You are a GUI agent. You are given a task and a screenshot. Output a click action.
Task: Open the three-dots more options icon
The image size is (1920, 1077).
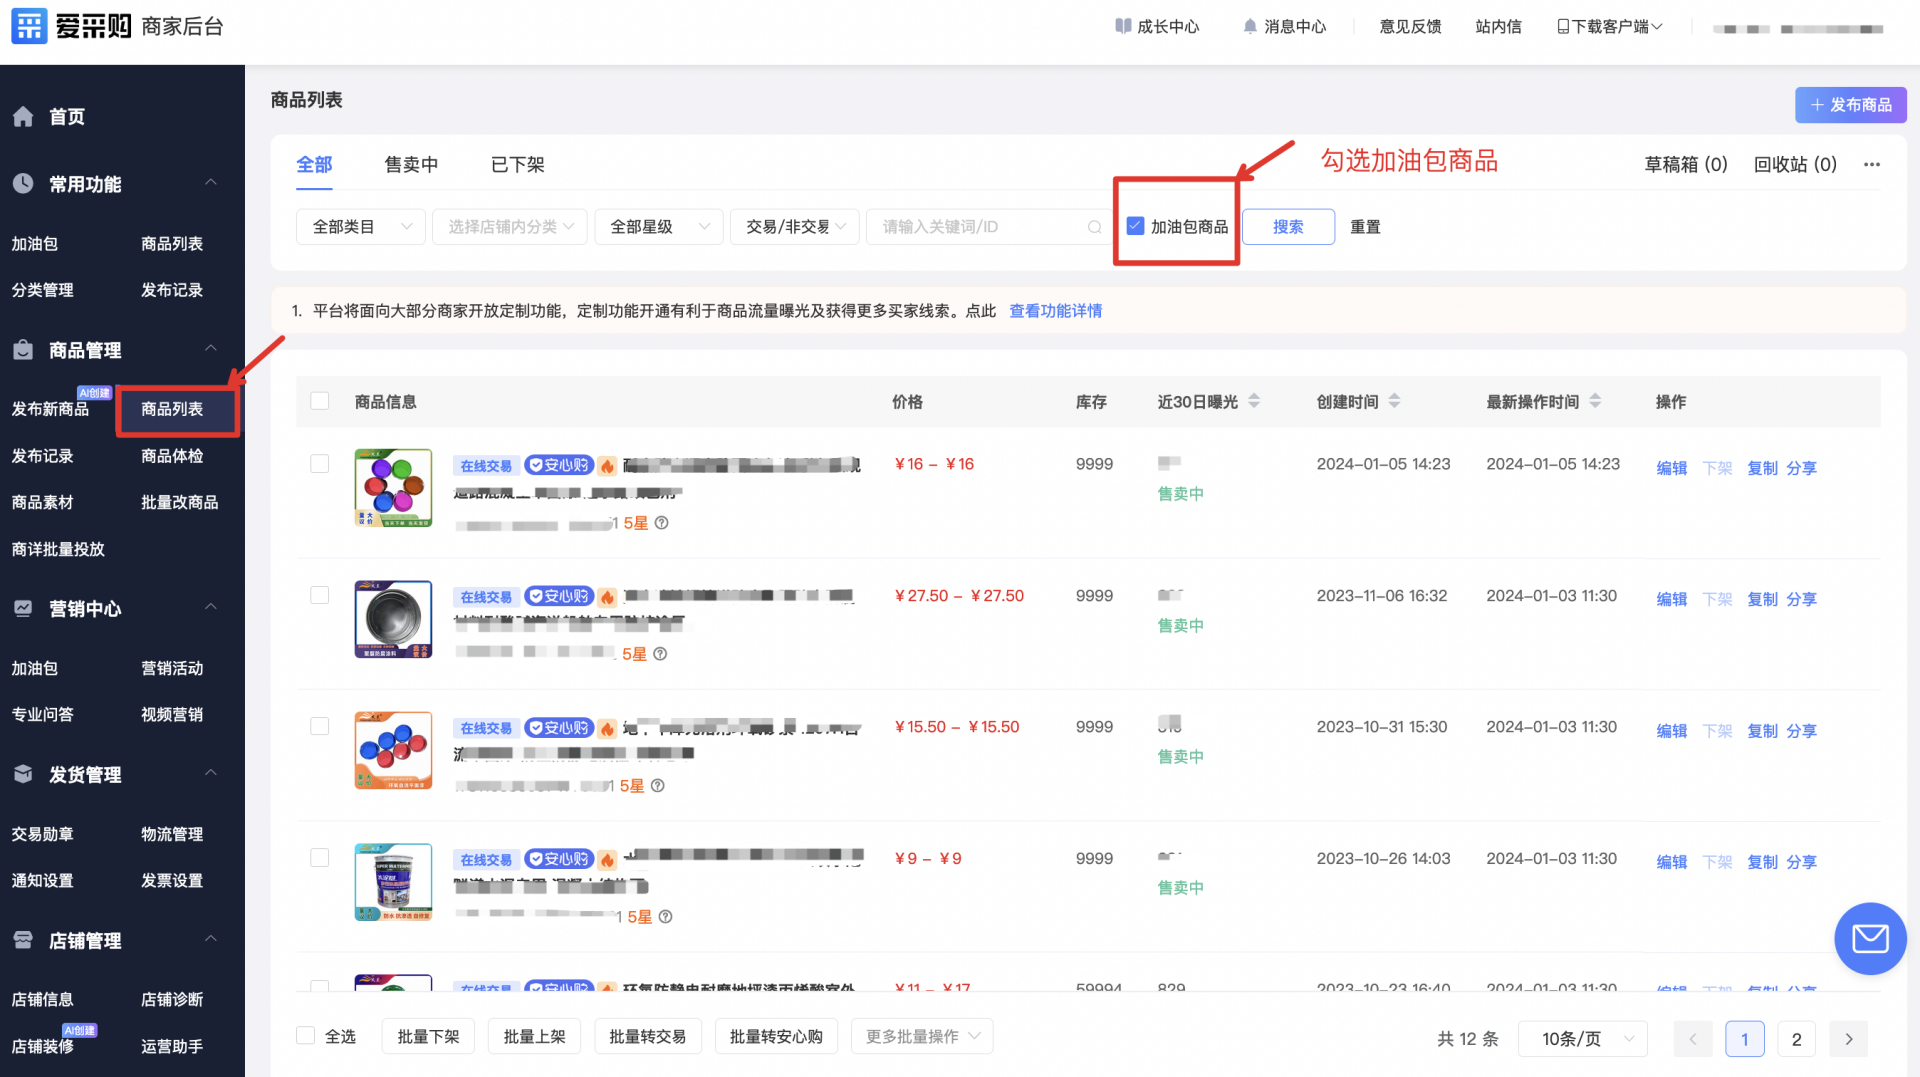(1871, 165)
